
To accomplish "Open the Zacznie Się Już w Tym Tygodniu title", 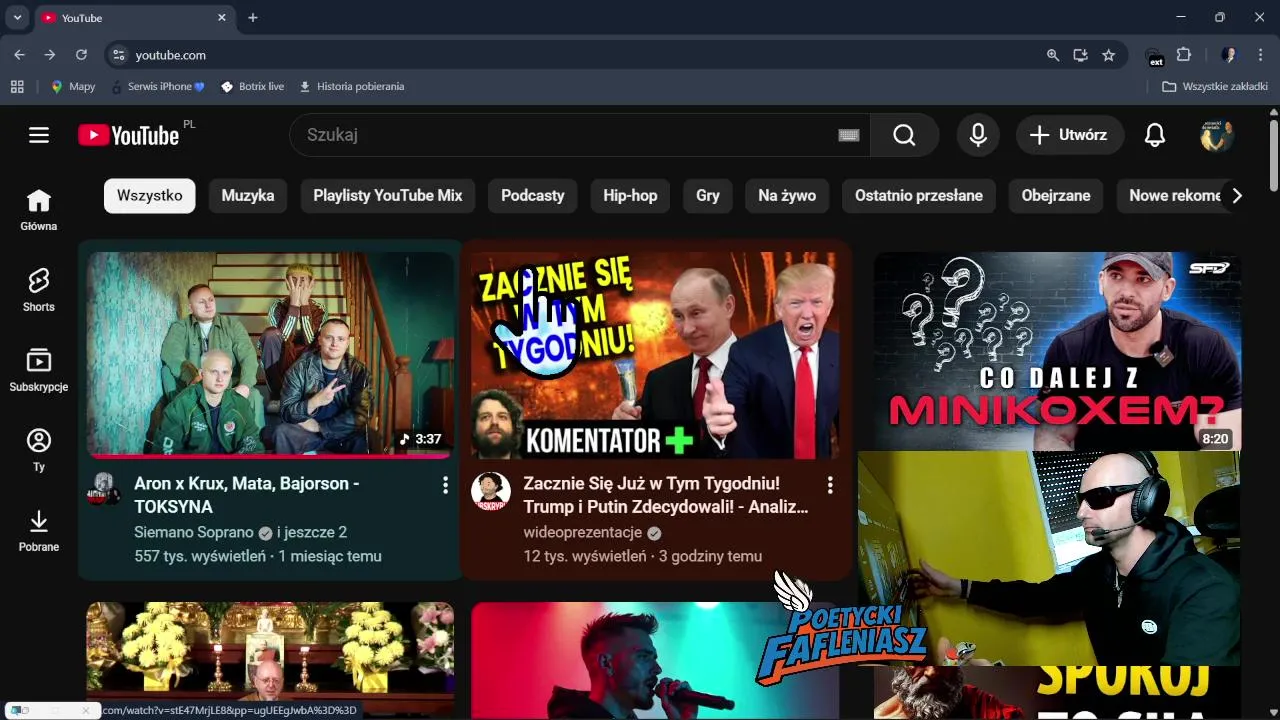I will tap(666, 495).
